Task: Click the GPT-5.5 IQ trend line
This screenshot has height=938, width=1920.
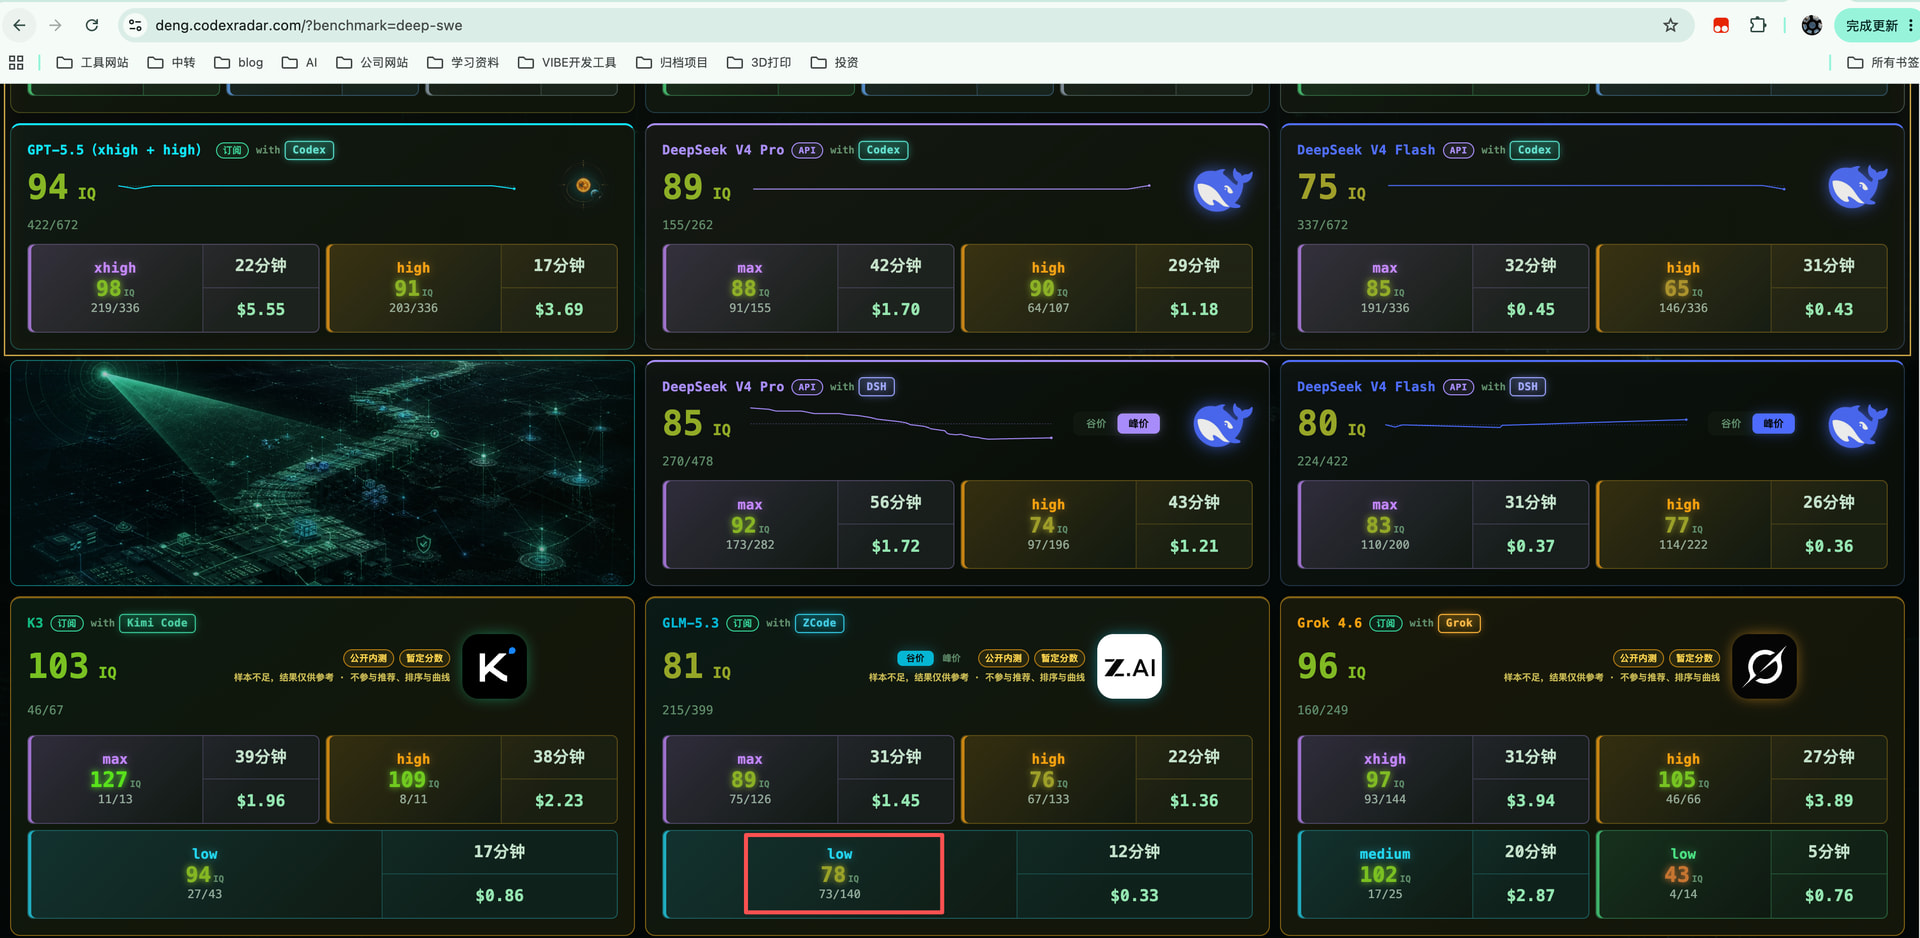Action: [x=317, y=186]
